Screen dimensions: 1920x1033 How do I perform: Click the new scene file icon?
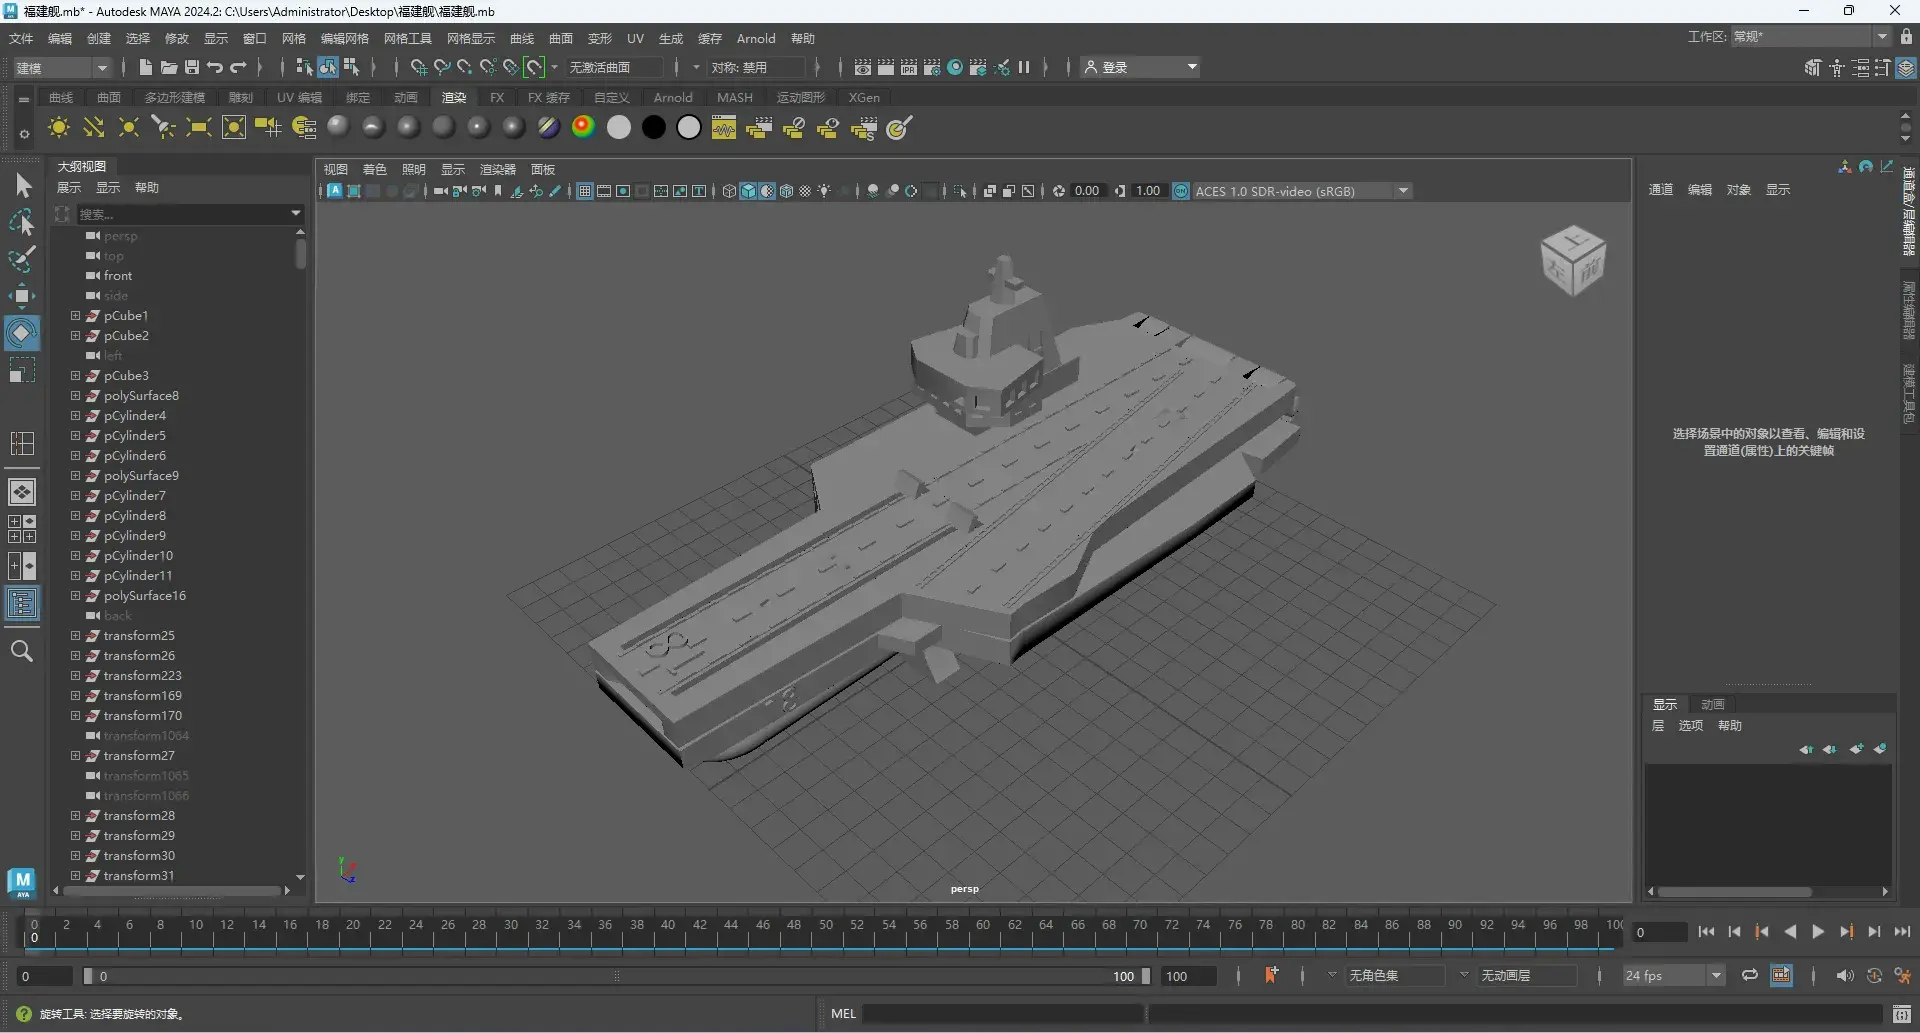pyautogui.click(x=146, y=67)
